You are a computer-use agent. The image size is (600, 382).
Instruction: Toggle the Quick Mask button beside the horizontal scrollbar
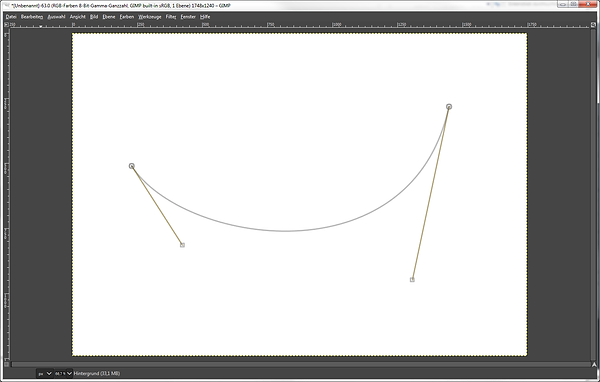tap(6, 364)
